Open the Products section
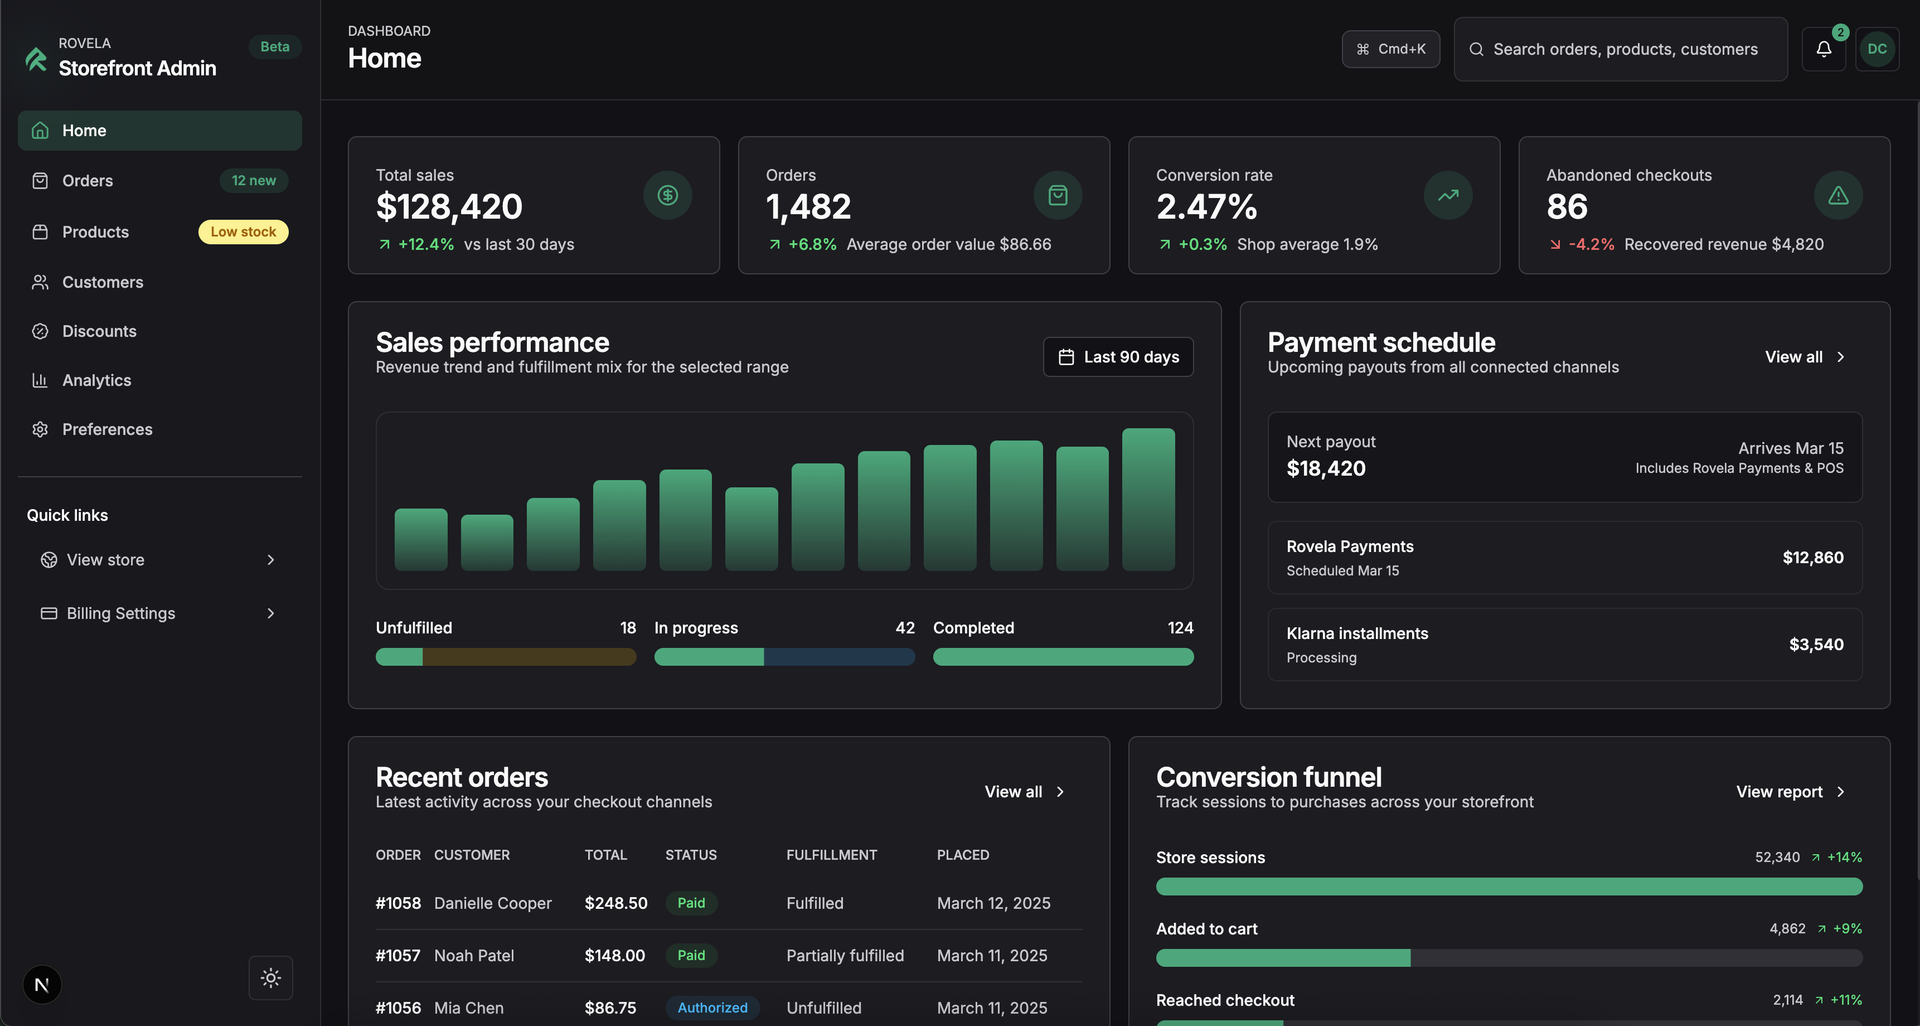 point(40,232)
